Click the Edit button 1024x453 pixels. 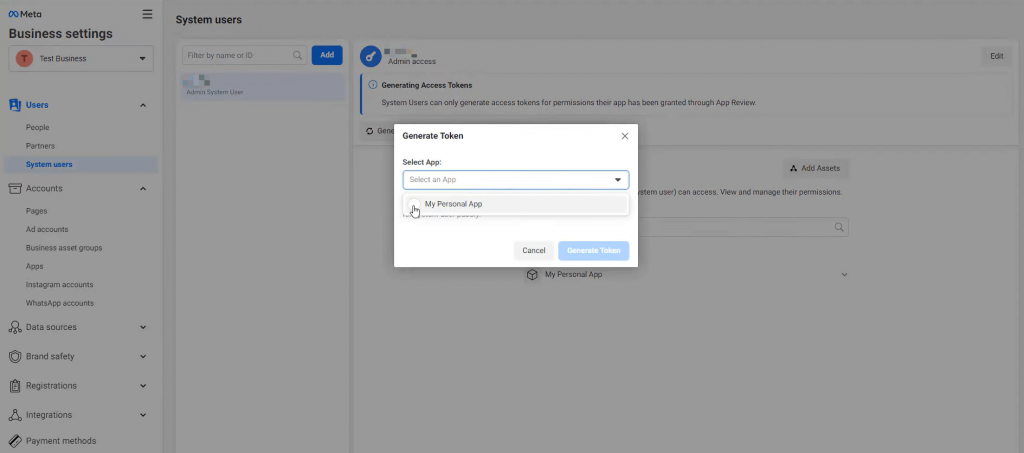coord(997,56)
